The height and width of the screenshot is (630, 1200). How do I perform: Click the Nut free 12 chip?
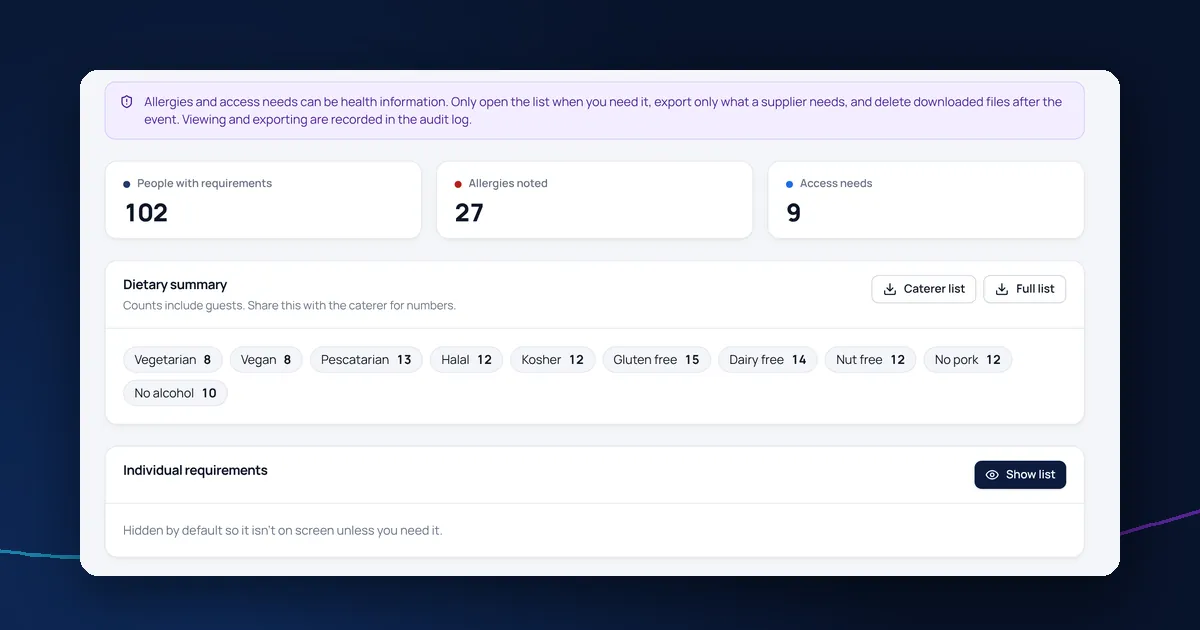tap(870, 360)
